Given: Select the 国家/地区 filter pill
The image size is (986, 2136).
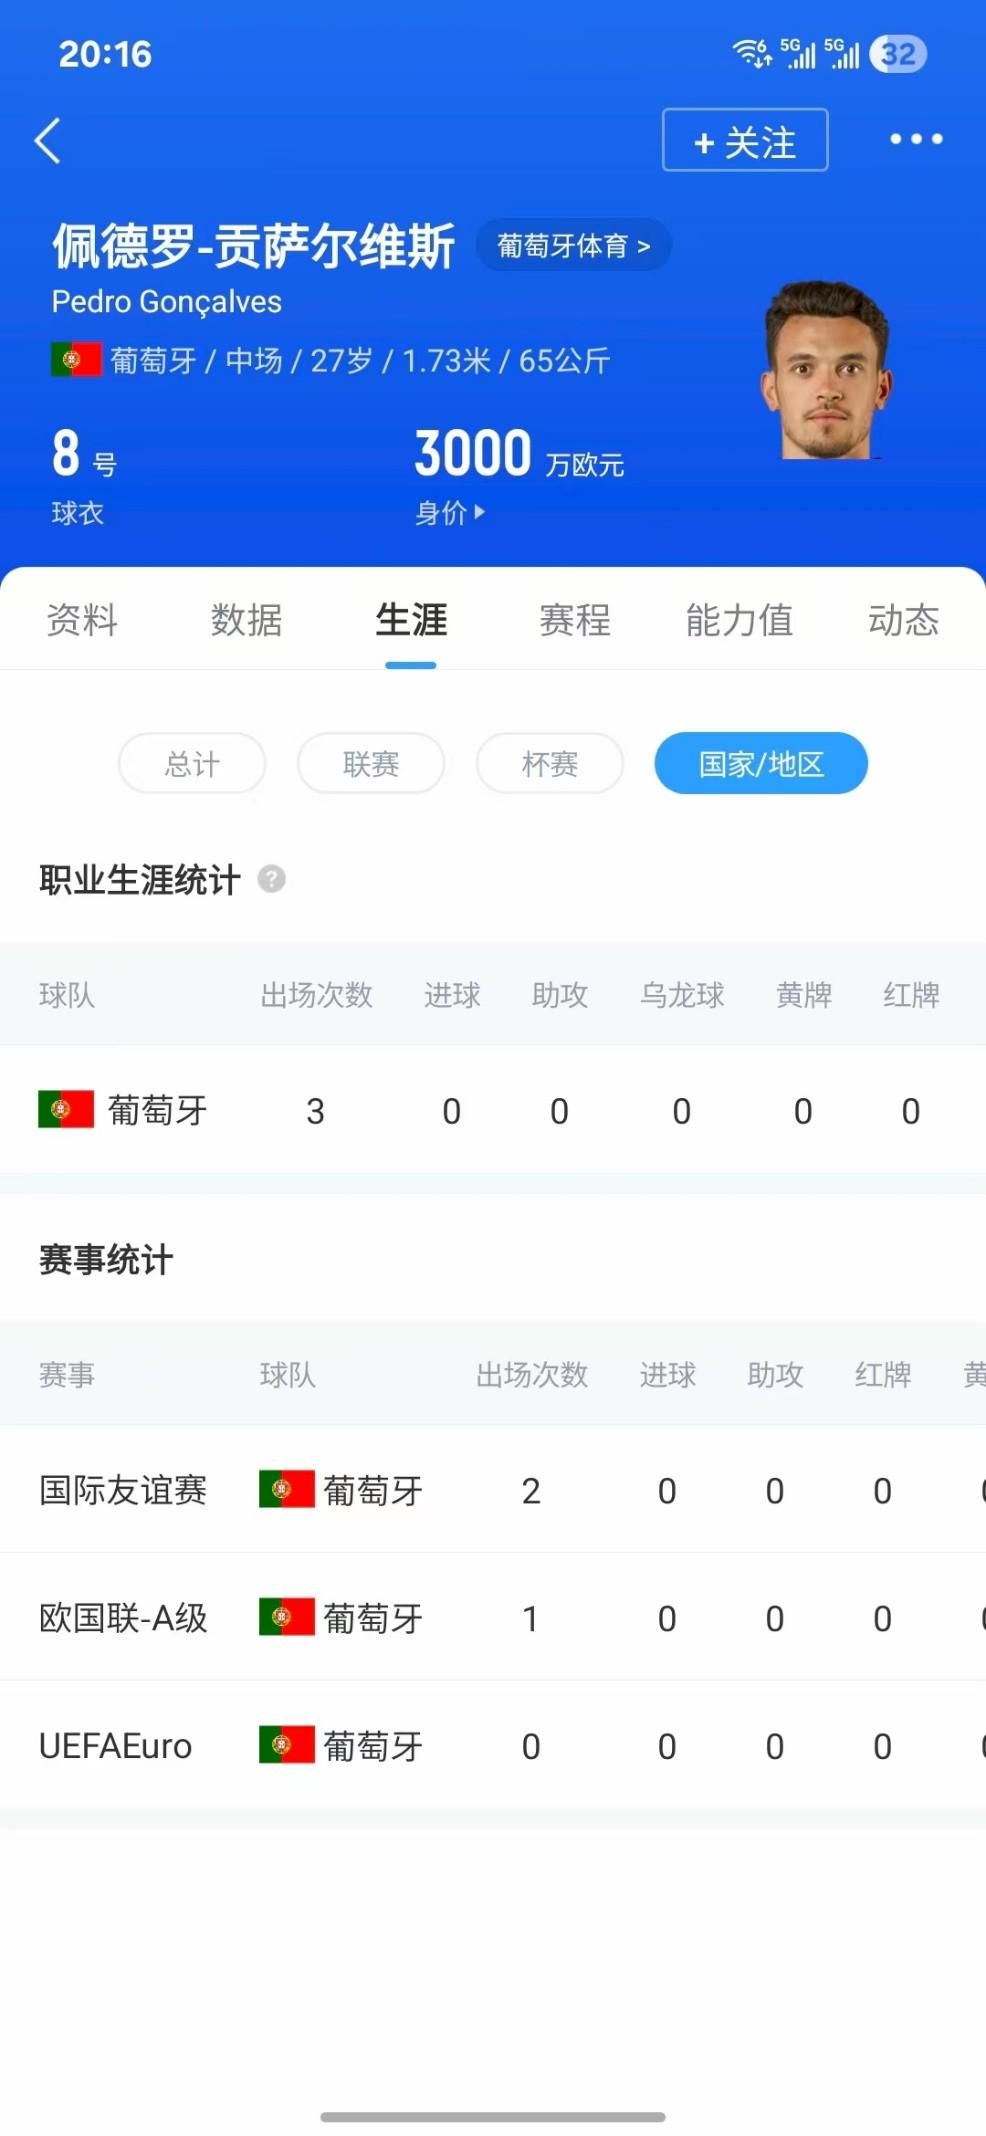Looking at the screenshot, I should (x=761, y=764).
